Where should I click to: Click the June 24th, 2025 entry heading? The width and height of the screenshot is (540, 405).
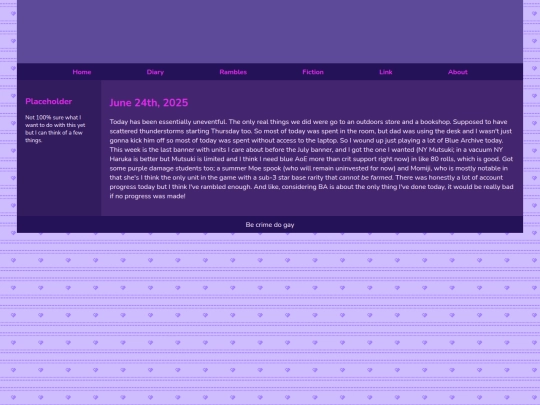149,103
